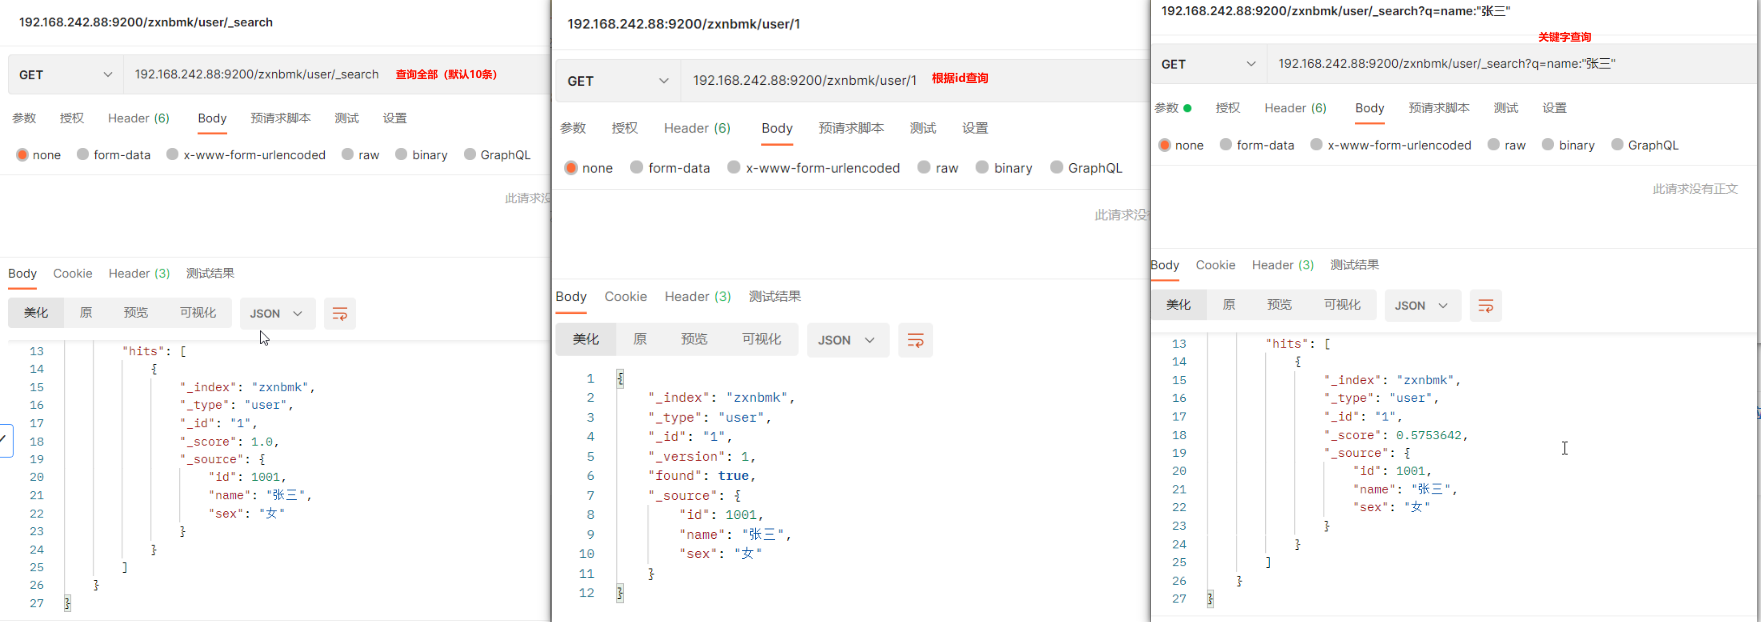Toggle word wrap icon in left panel response
The image size is (1761, 622).
click(340, 314)
